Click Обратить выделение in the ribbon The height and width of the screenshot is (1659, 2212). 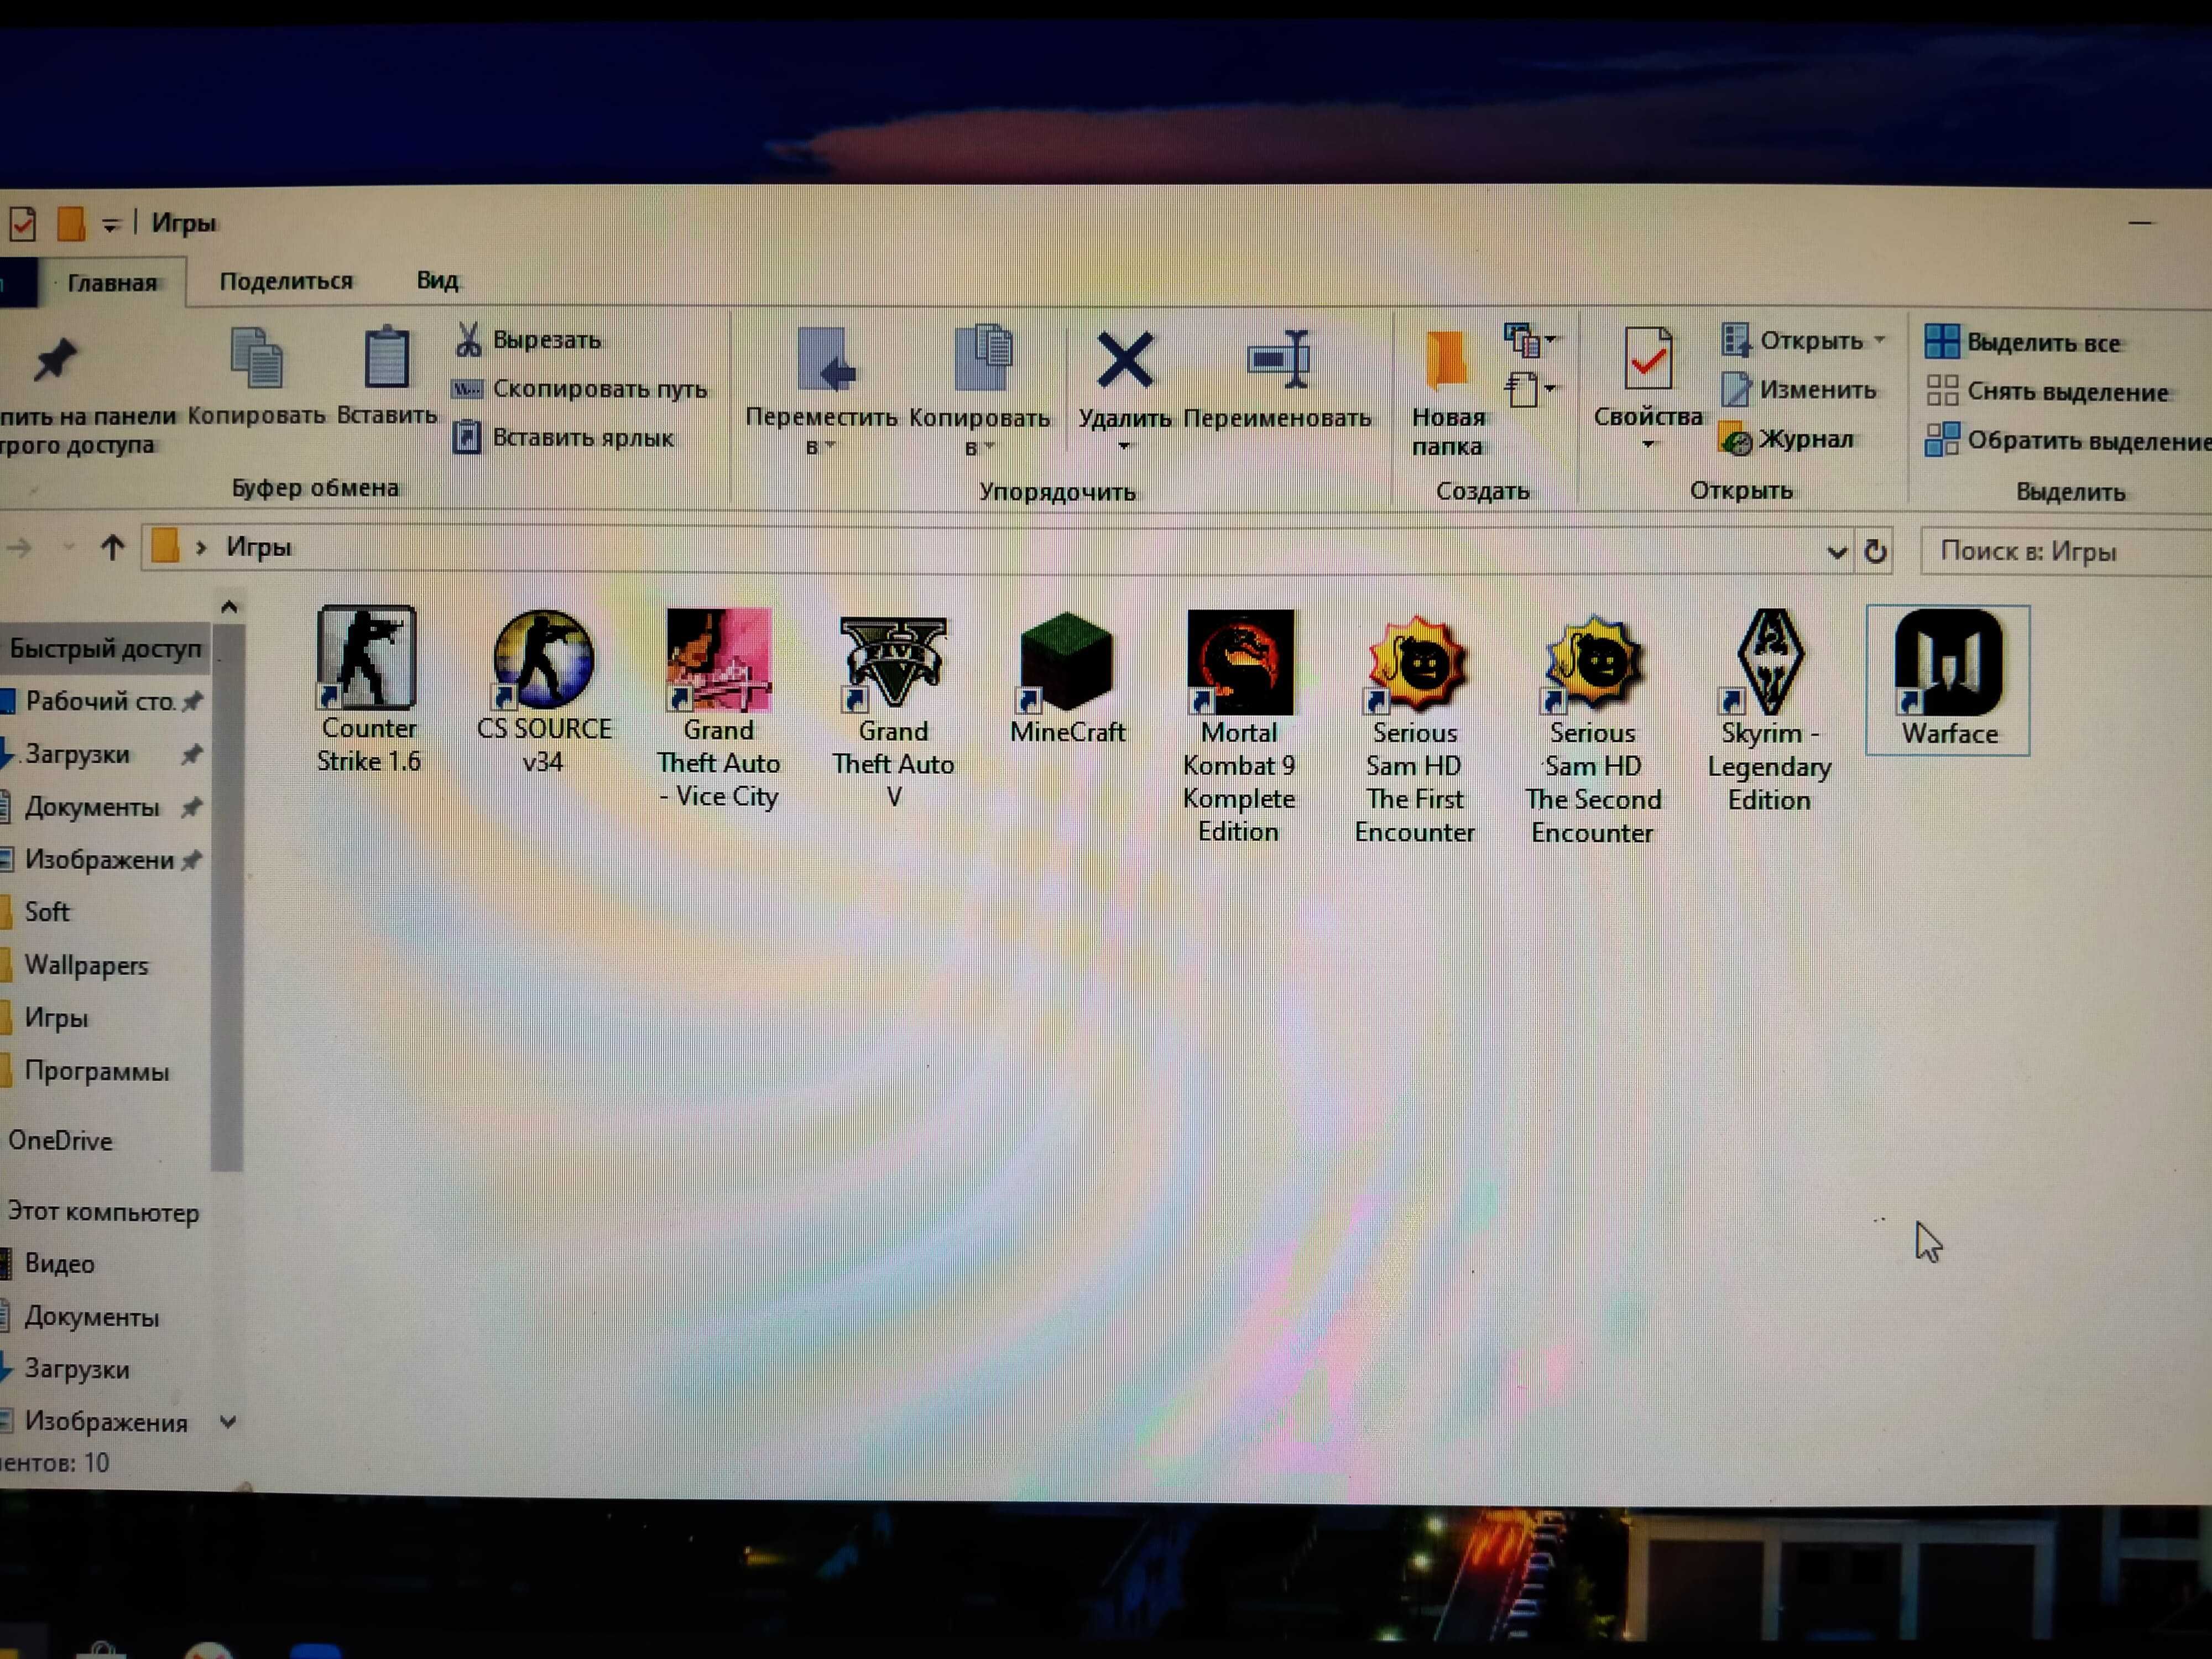[2068, 440]
